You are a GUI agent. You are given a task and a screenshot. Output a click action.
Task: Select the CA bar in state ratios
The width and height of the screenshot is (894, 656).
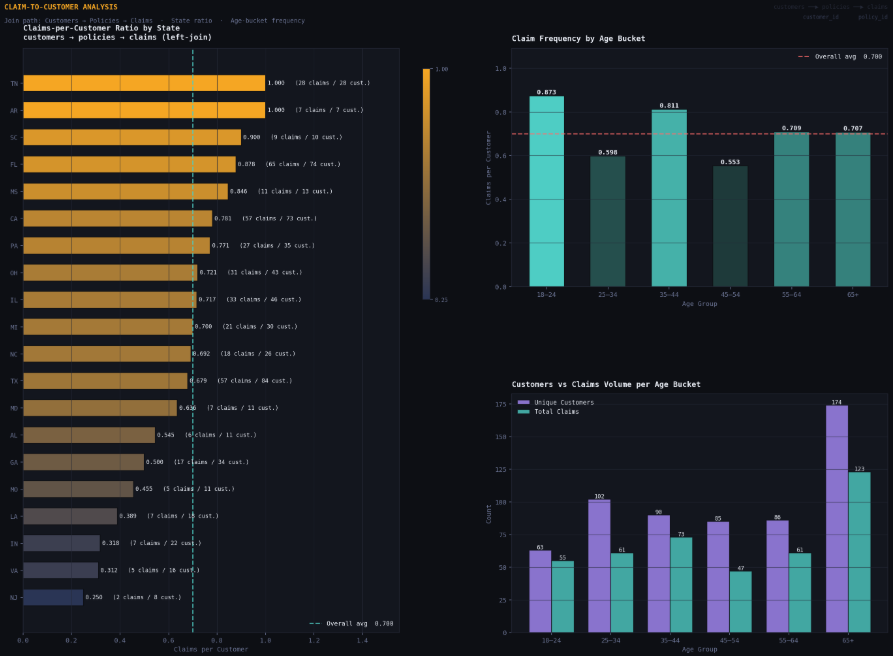[117, 218]
